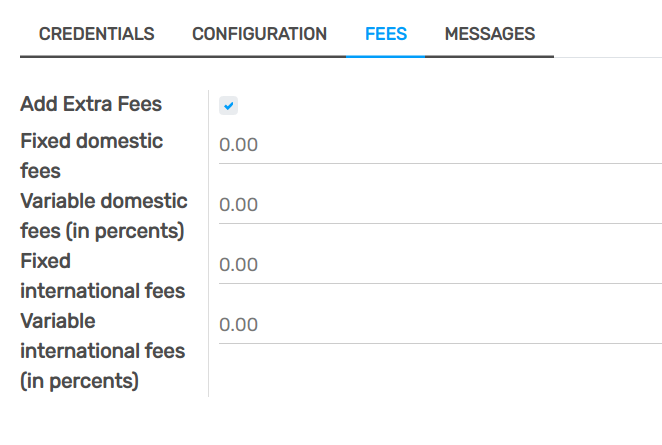
Task: Click the Variable domestic fees percent field
Action: [x=440, y=205]
